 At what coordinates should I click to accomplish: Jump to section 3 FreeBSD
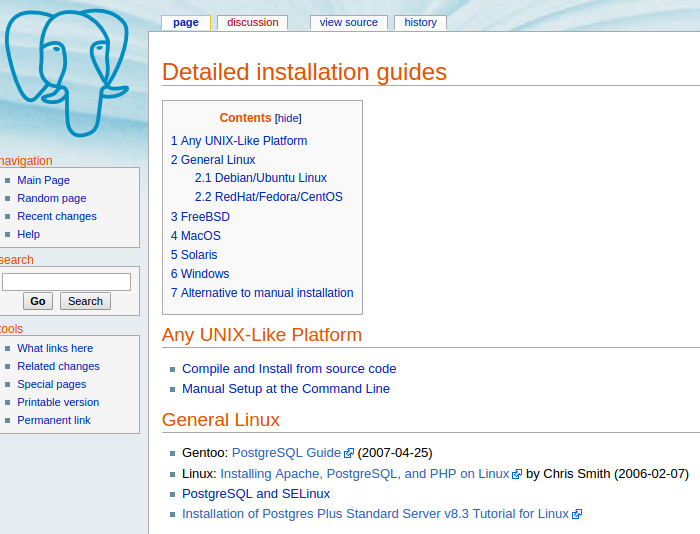200,217
